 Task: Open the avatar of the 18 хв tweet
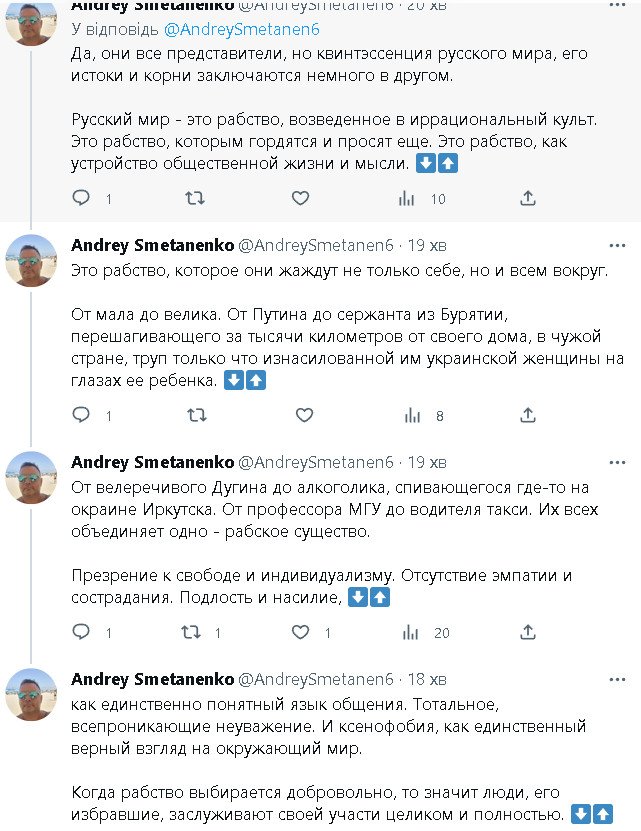coord(31,693)
